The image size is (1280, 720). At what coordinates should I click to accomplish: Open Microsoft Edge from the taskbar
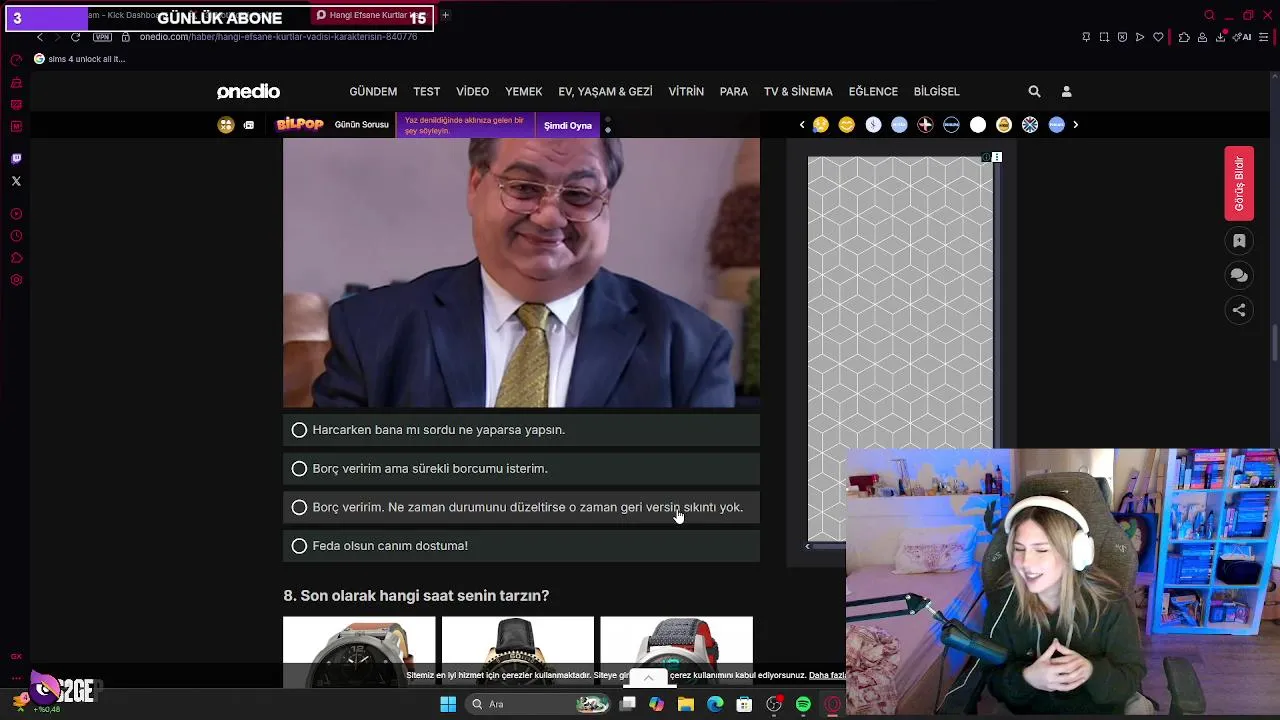(x=715, y=705)
